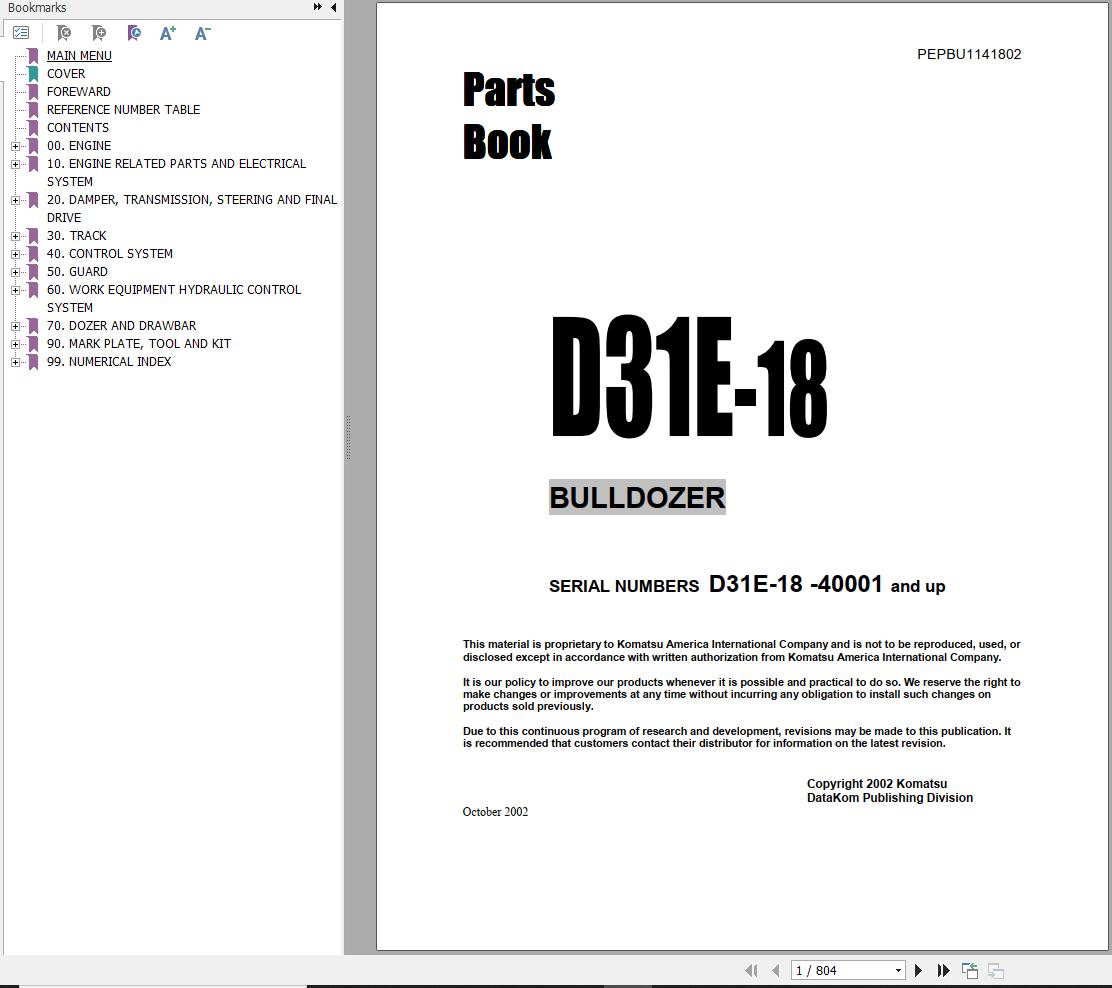Image resolution: width=1112 pixels, height=988 pixels.
Task: Click the D31E-18 model title
Action: coord(689,377)
